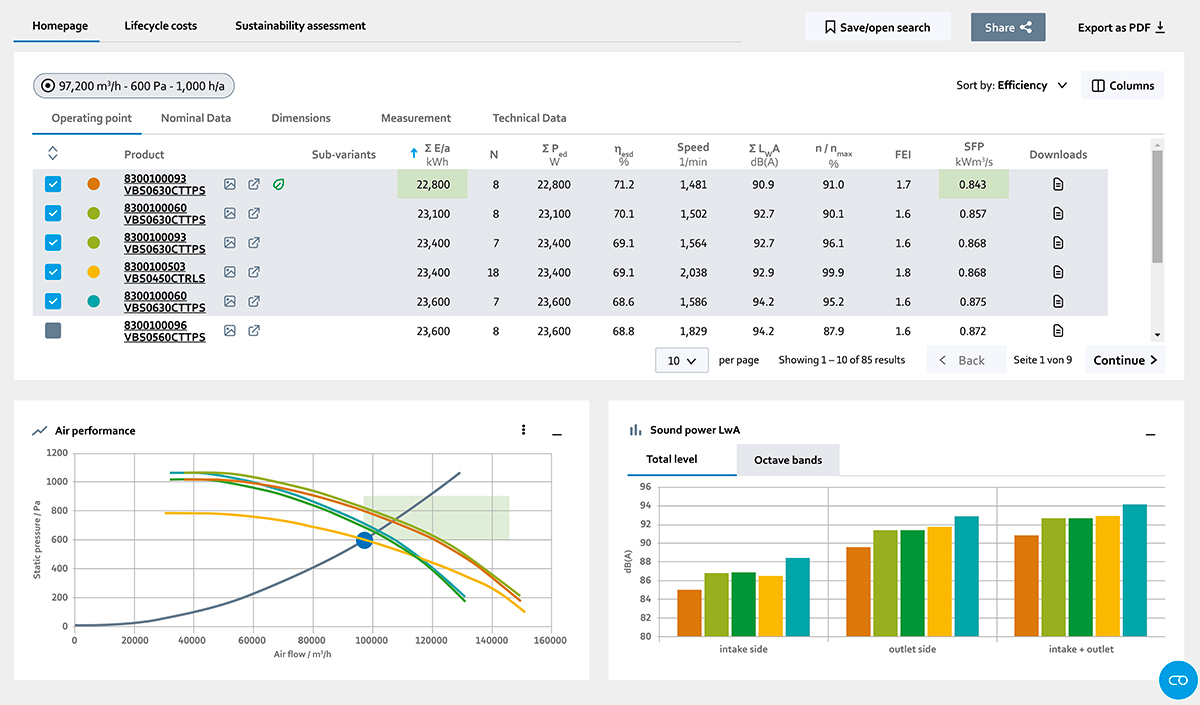Open product link 8300100503 VBS0450CTRLS
This screenshot has height=705, width=1200.
pyautogui.click(x=164, y=272)
